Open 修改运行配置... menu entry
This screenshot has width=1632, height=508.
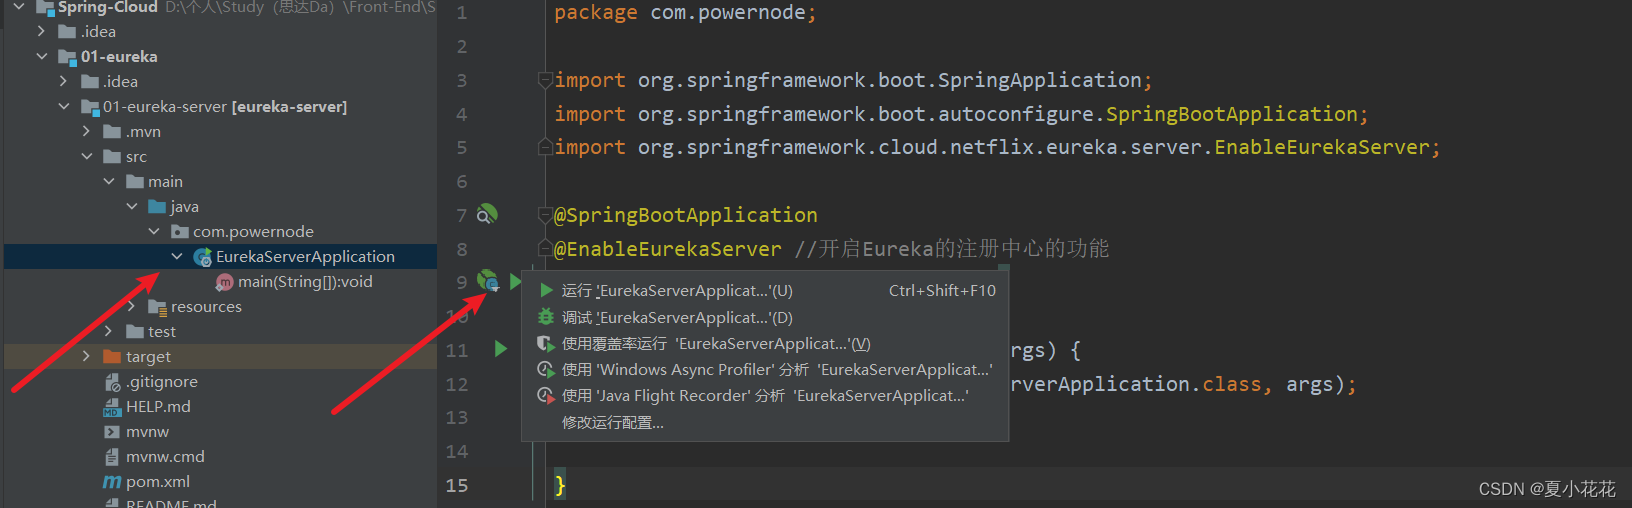tap(765, 422)
